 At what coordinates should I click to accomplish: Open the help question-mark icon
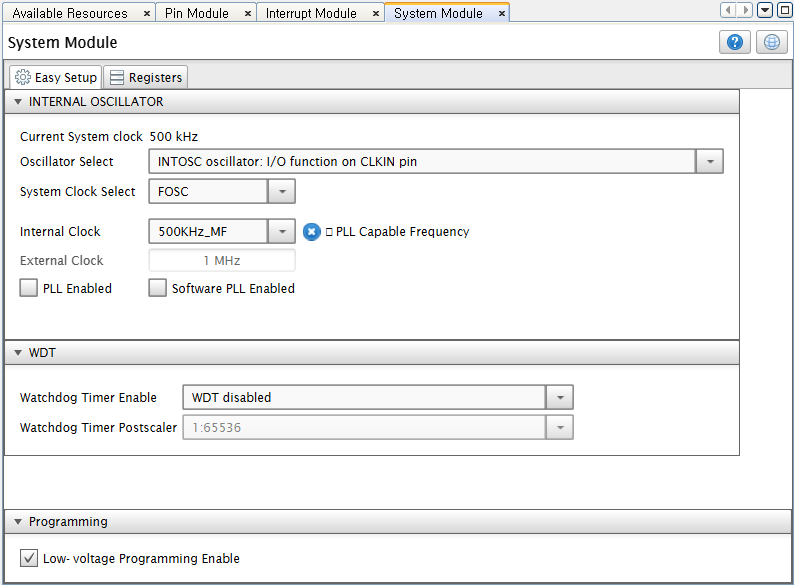734,42
